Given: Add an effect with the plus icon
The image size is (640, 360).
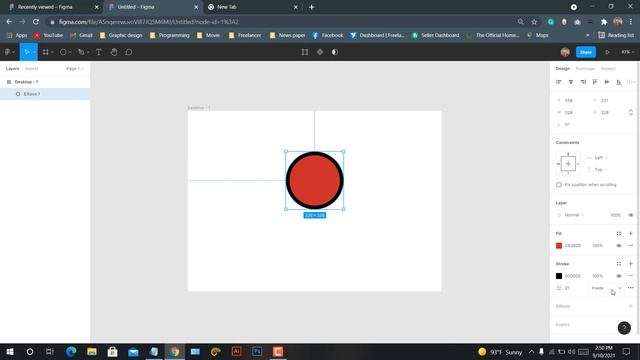Looking at the screenshot, I should (x=631, y=306).
